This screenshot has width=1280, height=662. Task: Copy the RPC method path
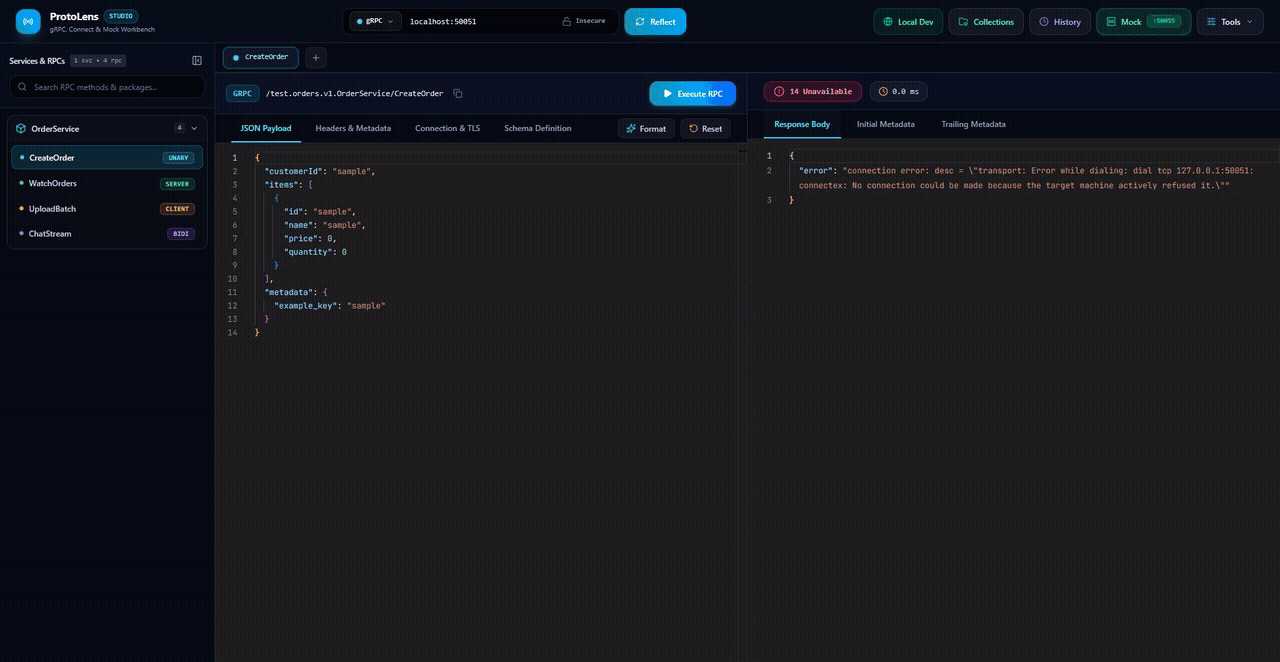pos(458,93)
